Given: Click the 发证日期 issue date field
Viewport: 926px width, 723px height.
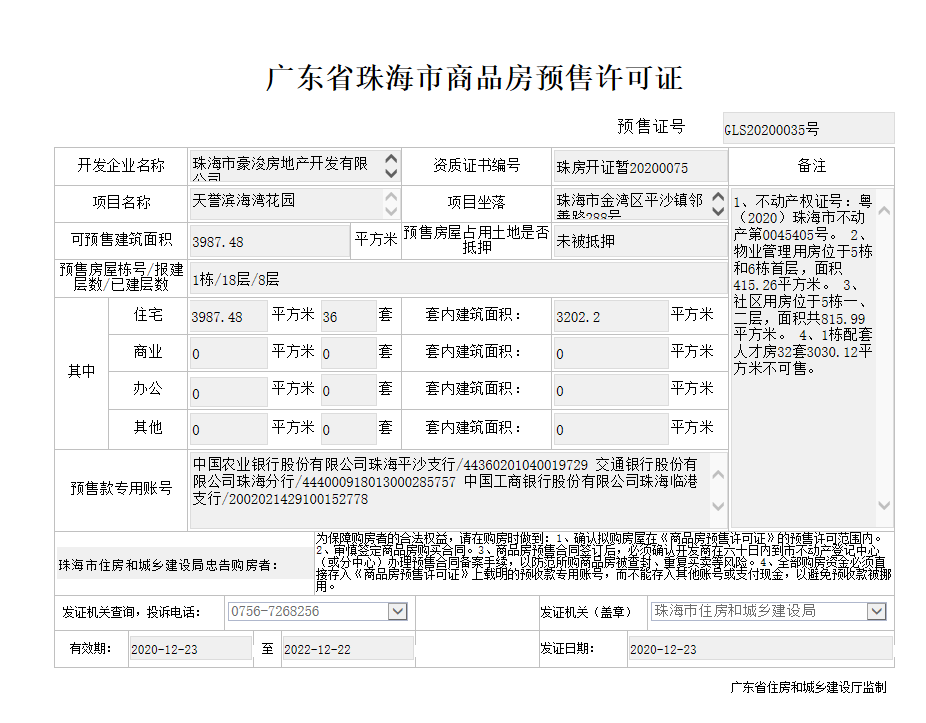Looking at the screenshot, I should tap(759, 649).
